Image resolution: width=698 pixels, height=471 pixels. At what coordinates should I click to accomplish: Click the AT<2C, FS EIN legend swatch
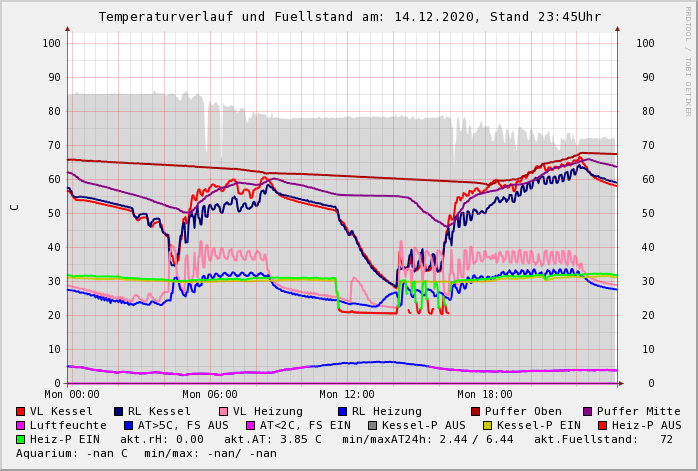(251, 425)
